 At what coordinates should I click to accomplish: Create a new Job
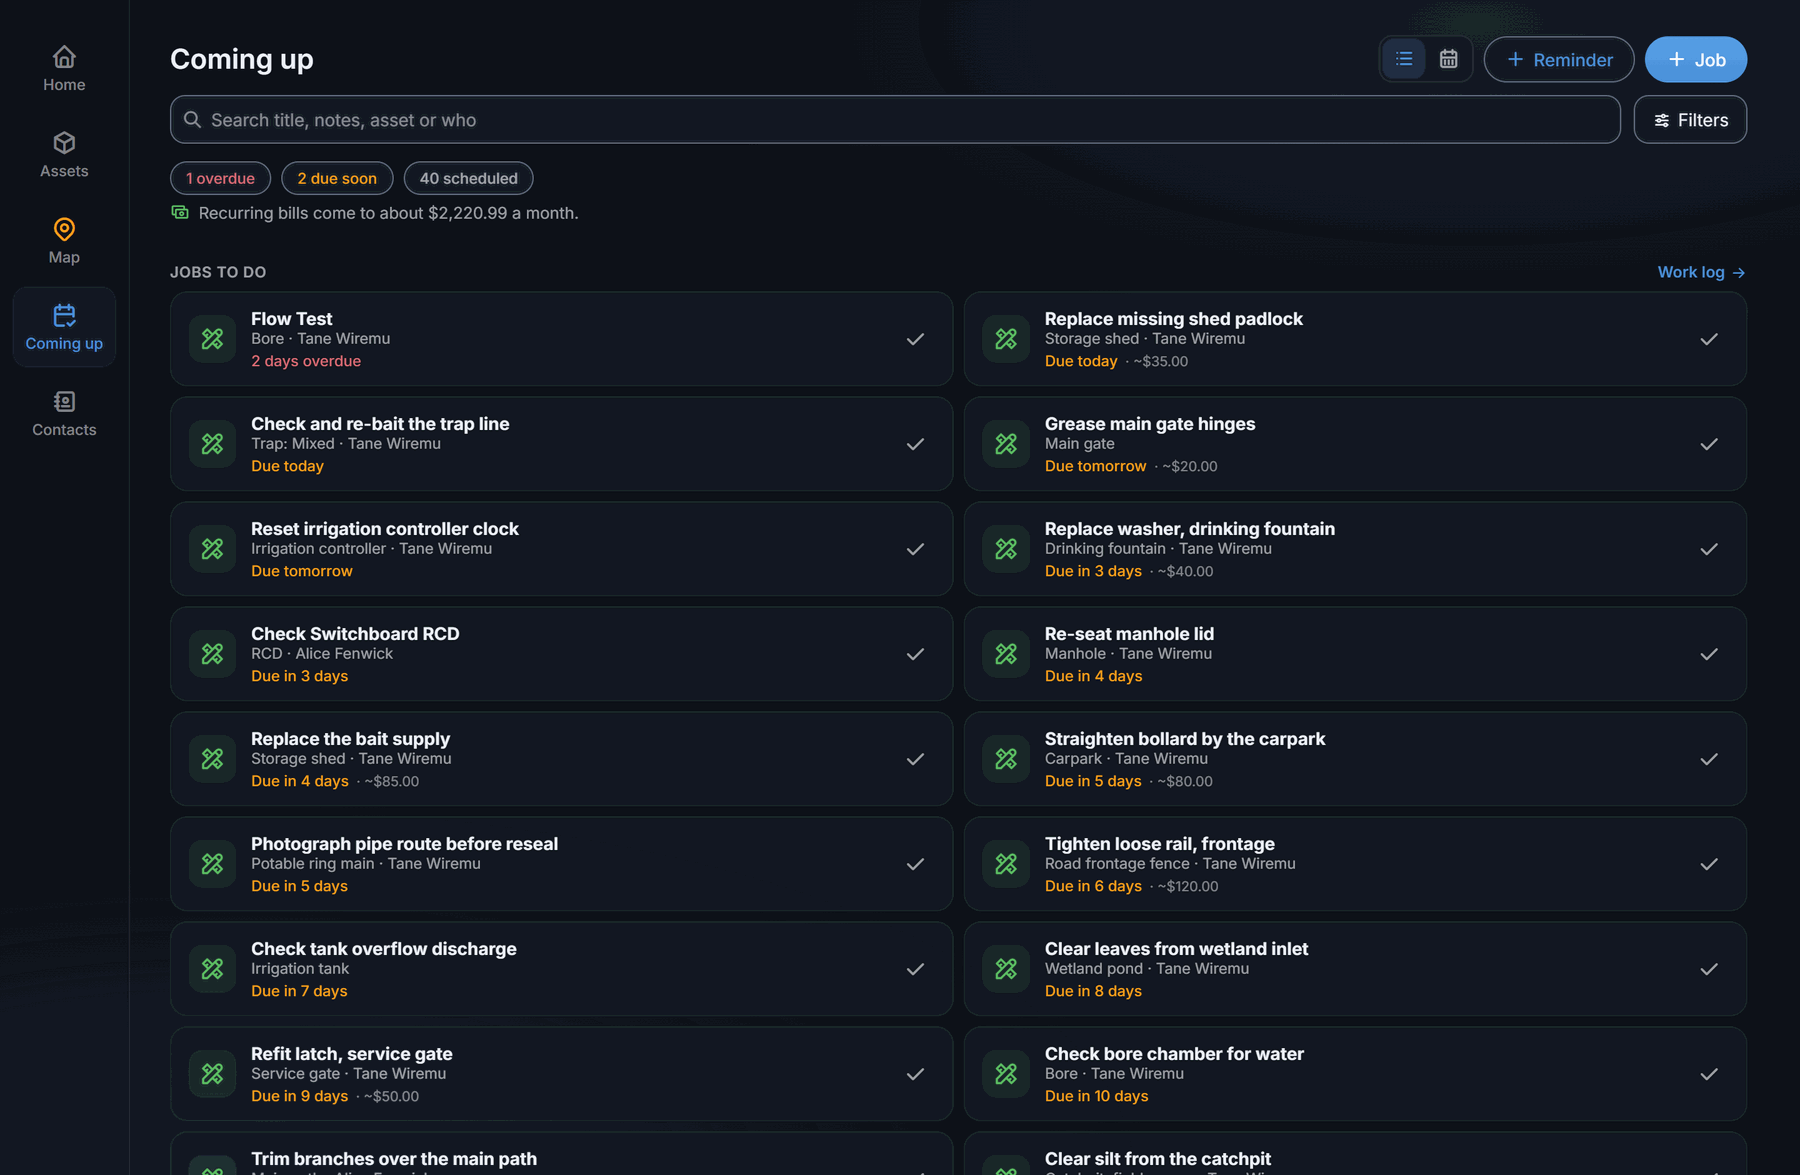pyautogui.click(x=1696, y=59)
